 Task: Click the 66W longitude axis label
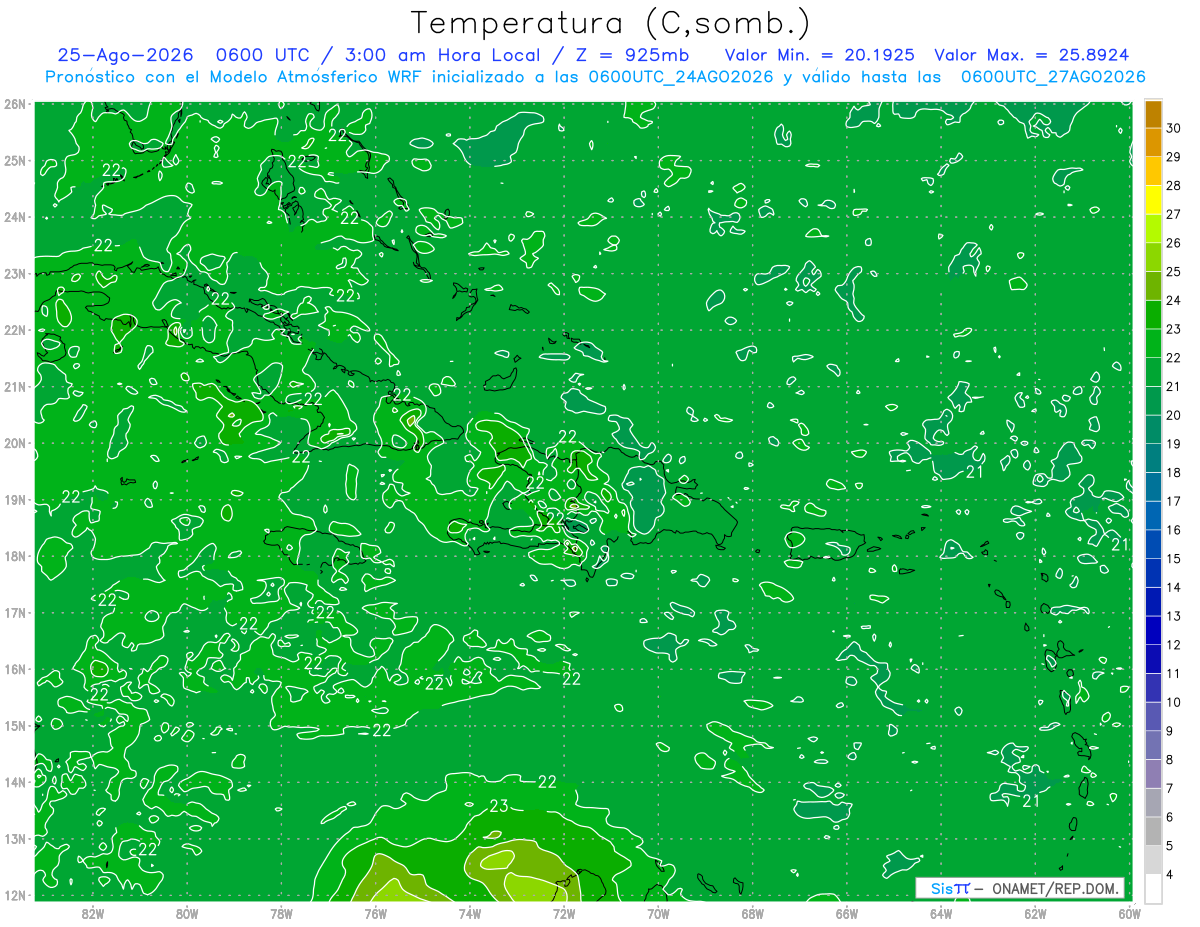click(847, 912)
